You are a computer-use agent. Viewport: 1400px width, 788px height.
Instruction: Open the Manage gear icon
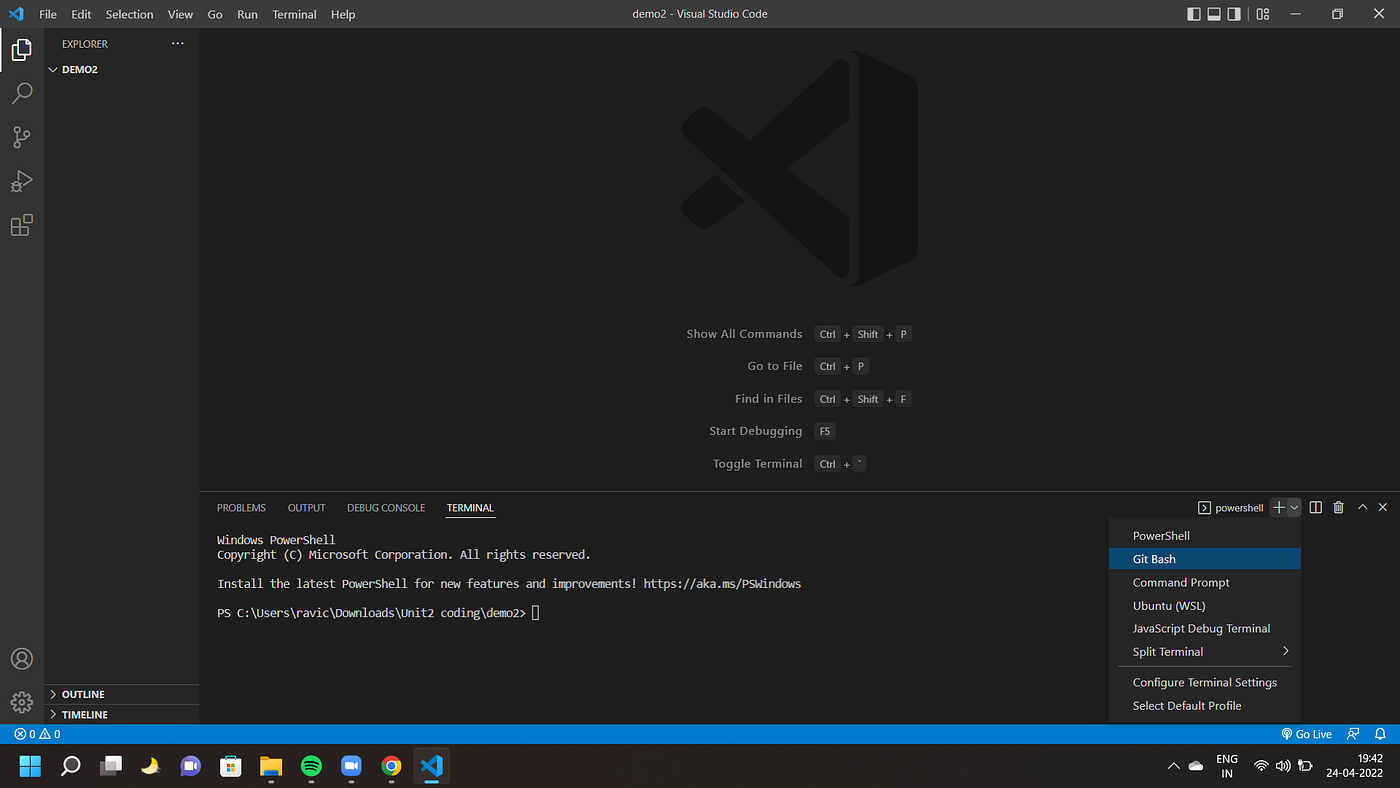(x=21, y=702)
